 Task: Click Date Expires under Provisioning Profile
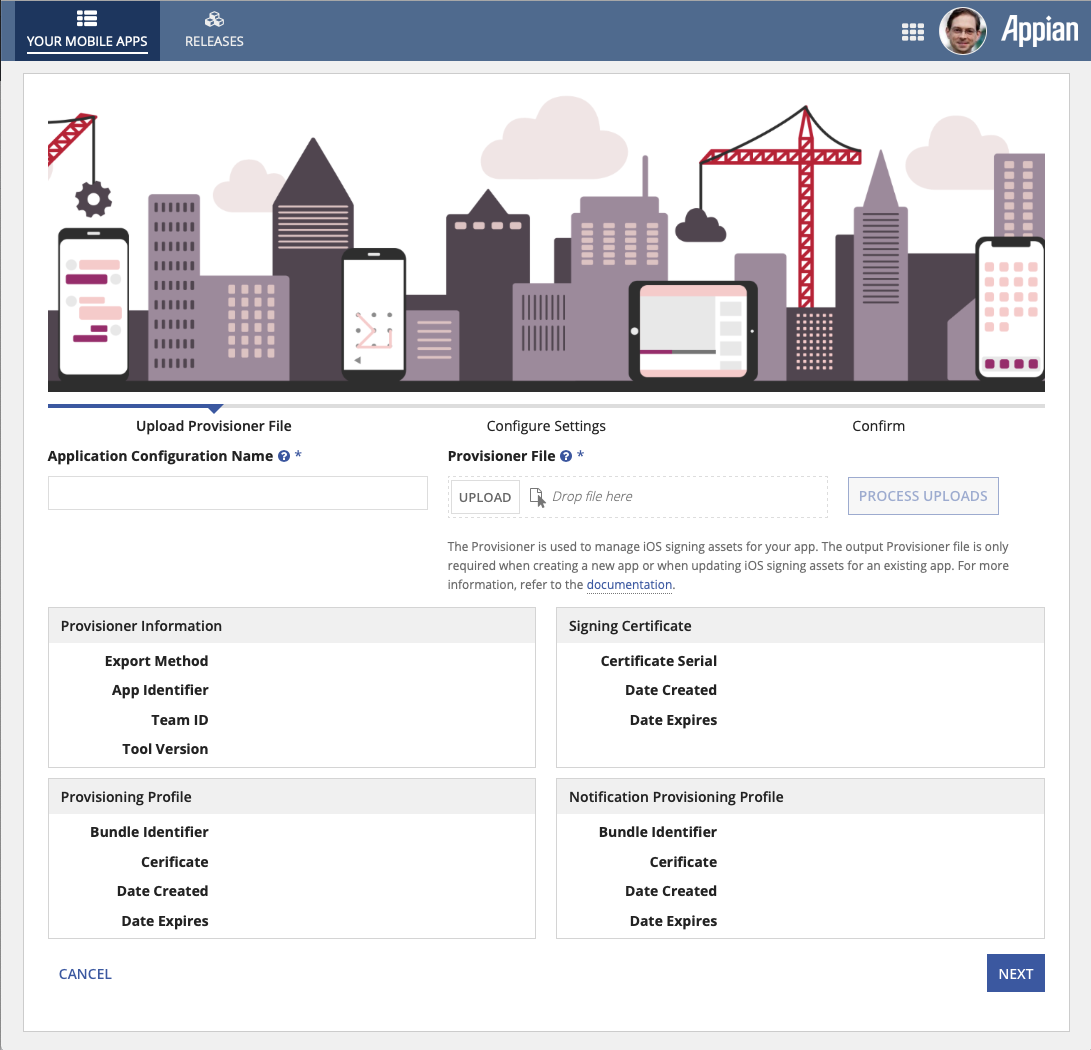click(165, 921)
